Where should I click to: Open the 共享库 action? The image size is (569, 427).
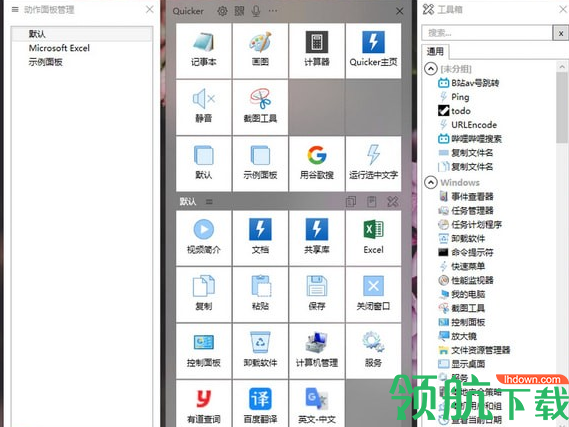(x=317, y=238)
